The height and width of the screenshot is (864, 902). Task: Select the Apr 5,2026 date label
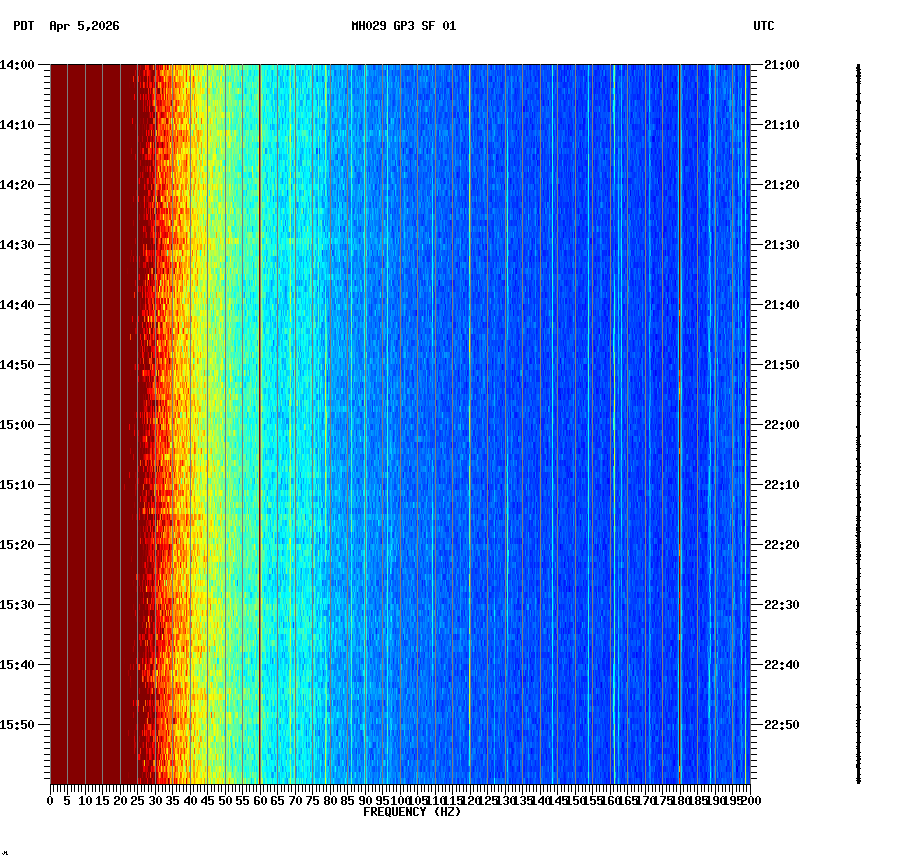(x=82, y=28)
